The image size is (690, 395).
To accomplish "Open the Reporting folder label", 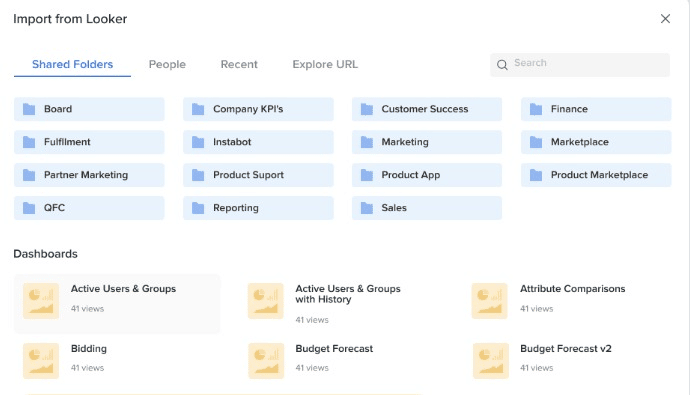I will (236, 208).
